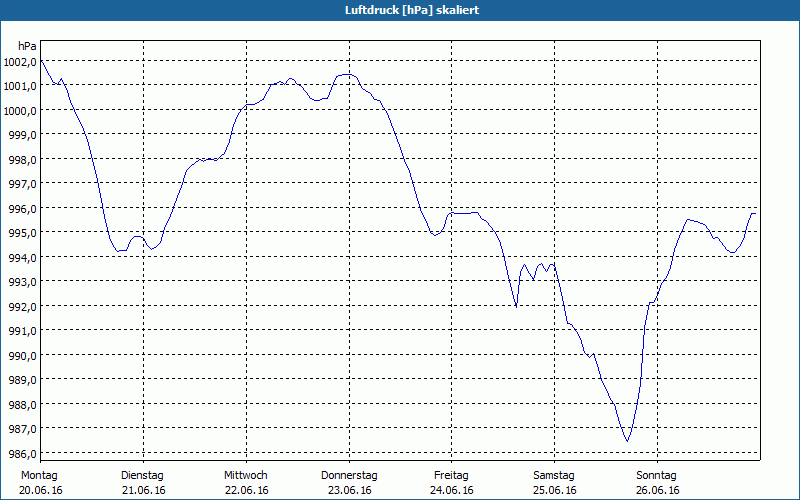800x500 pixels.
Task: Select the 1000,0 axis value
Action: click(20, 110)
